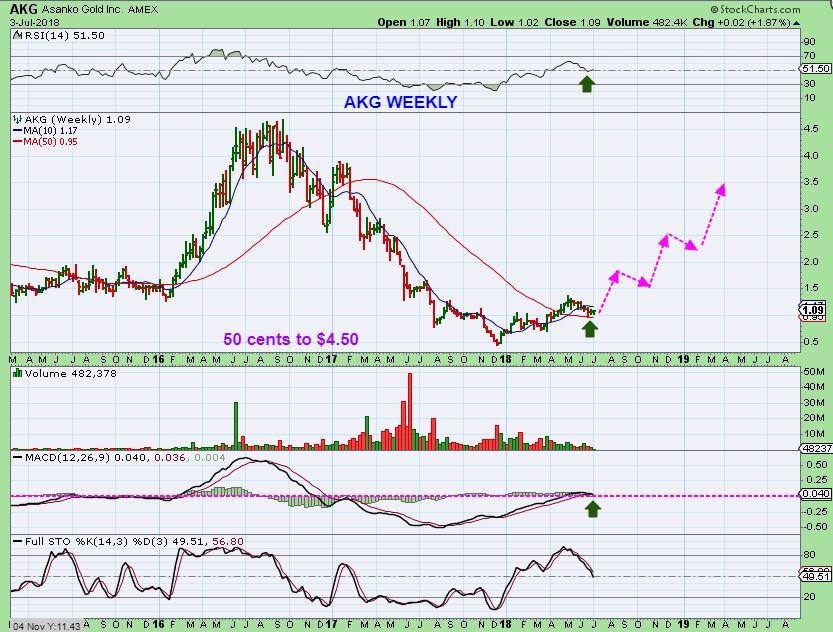Image resolution: width=833 pixels, height=632 pixels.
Task: Click the black line marker beside MACD(12,26,9)
Action: pos(18,457)
